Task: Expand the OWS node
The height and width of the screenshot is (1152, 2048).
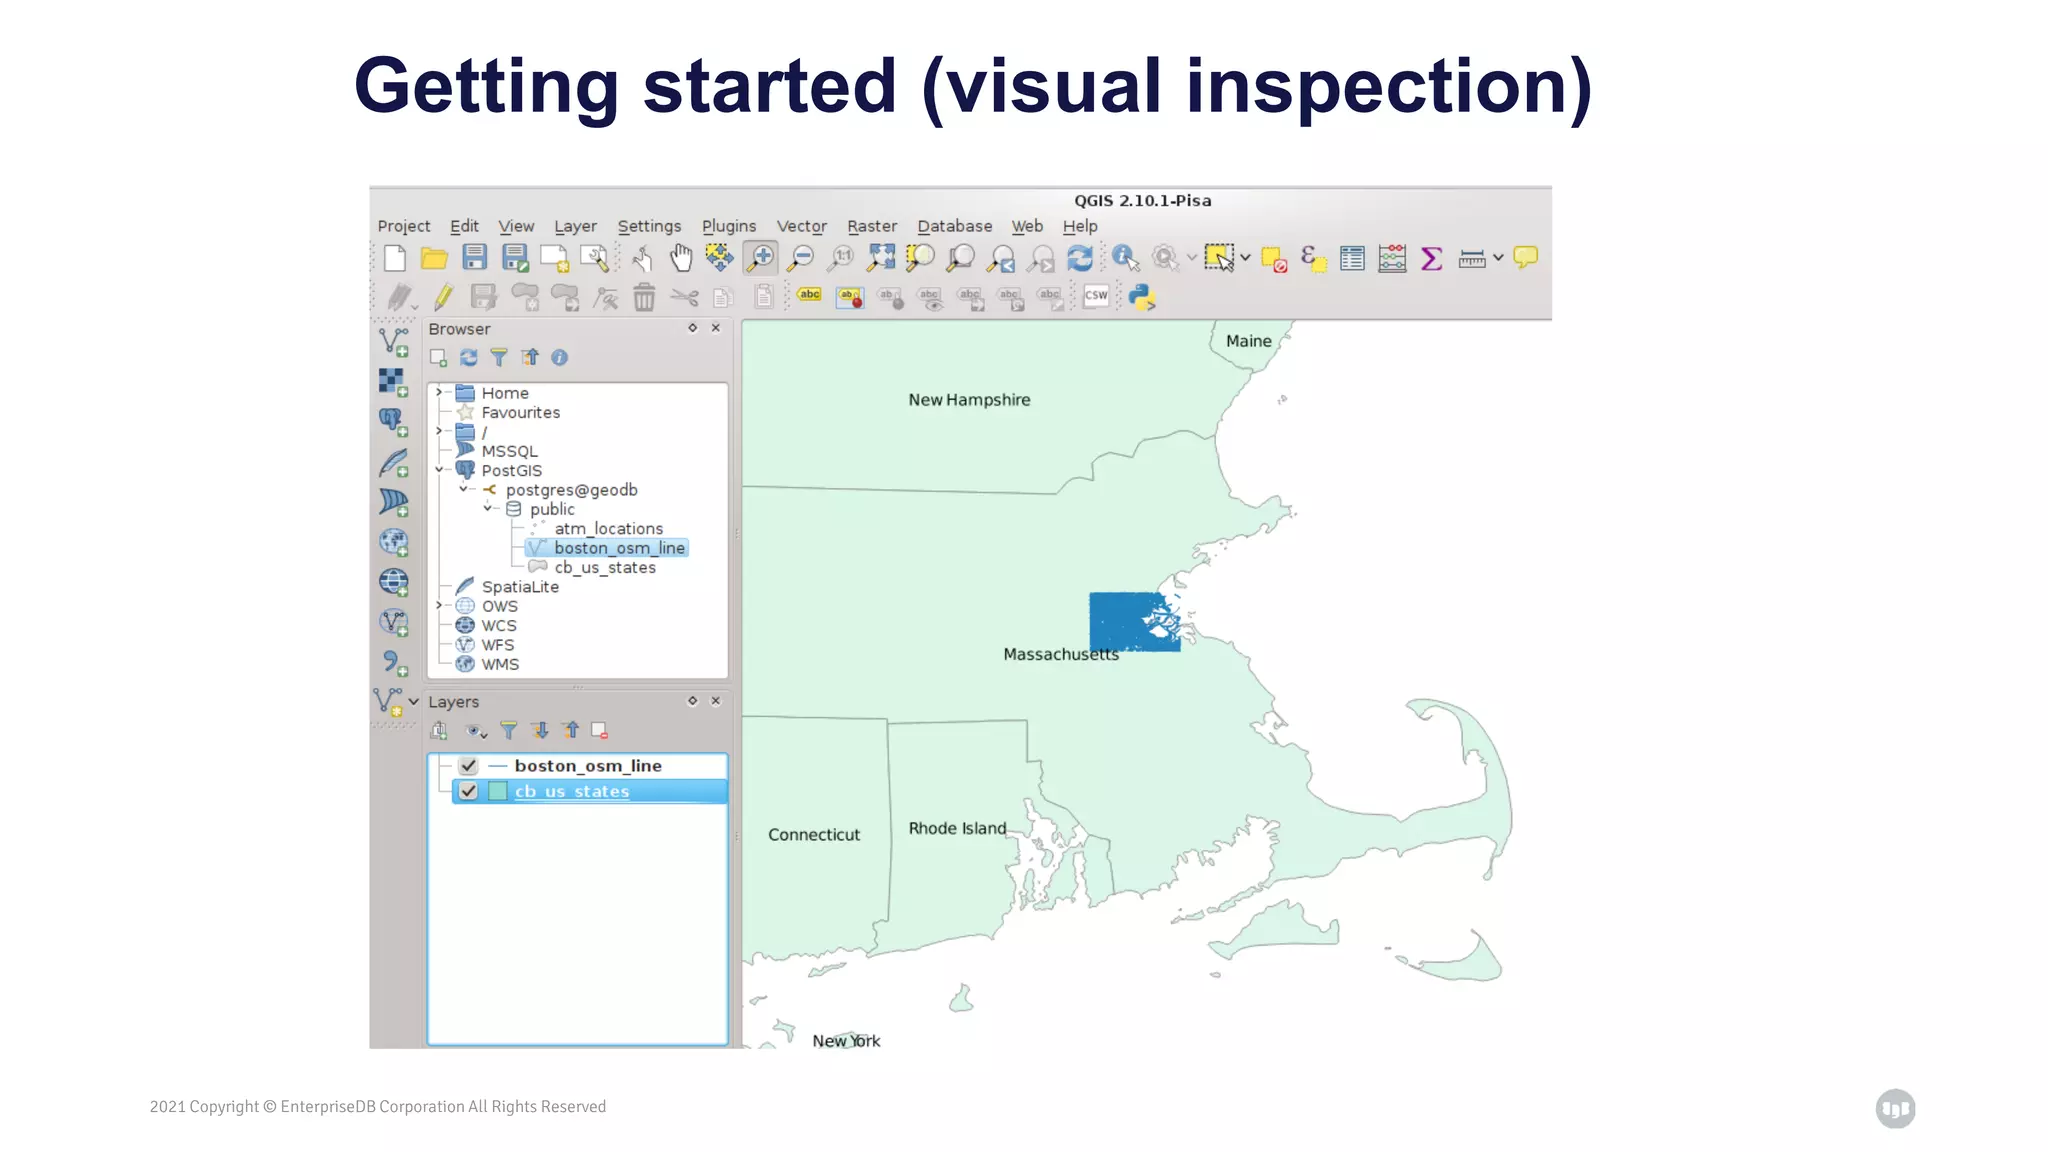Action: pos(438,605)
